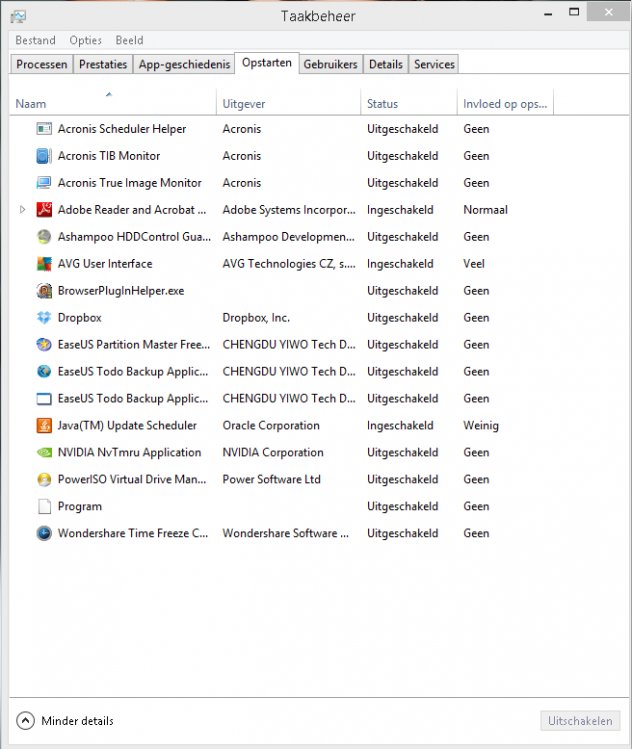Viewport: 632px width, 750px height.
Task: Click the NVIDIA NvTmru Application icon
Action: click(x=44, y=453)
